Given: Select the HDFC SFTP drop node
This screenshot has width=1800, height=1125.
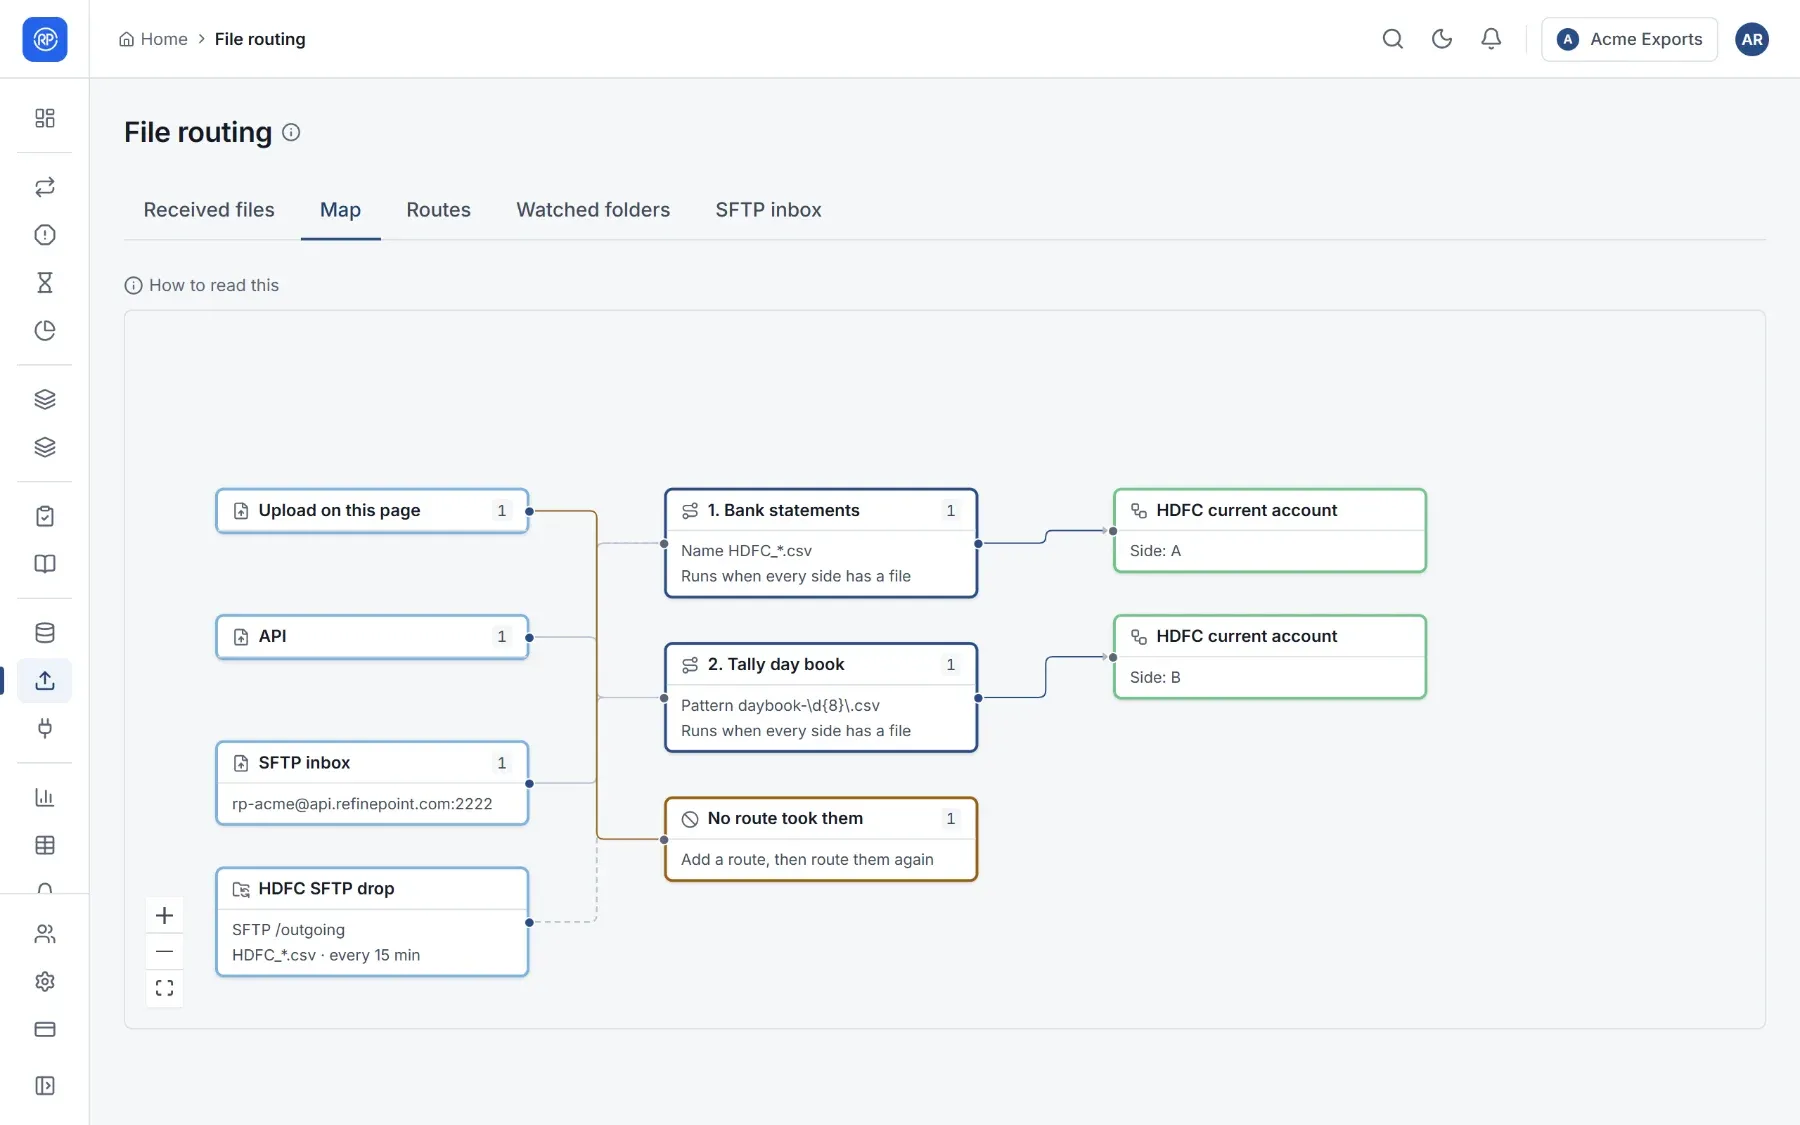Looking at the screenshot, I should (372, 922).
